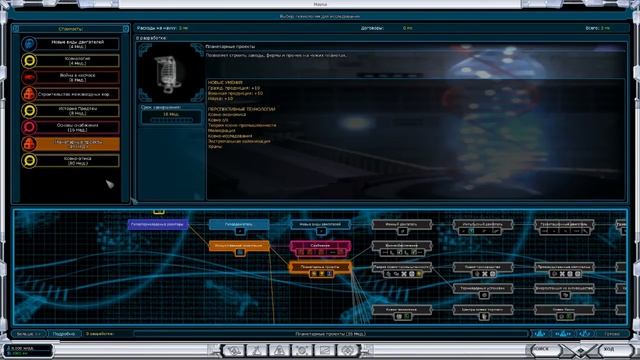Screen dimensions: 640x360
Task: Choose Новые виды двигателей (4 нед.) in research list
Action: (x=78, y=44)
